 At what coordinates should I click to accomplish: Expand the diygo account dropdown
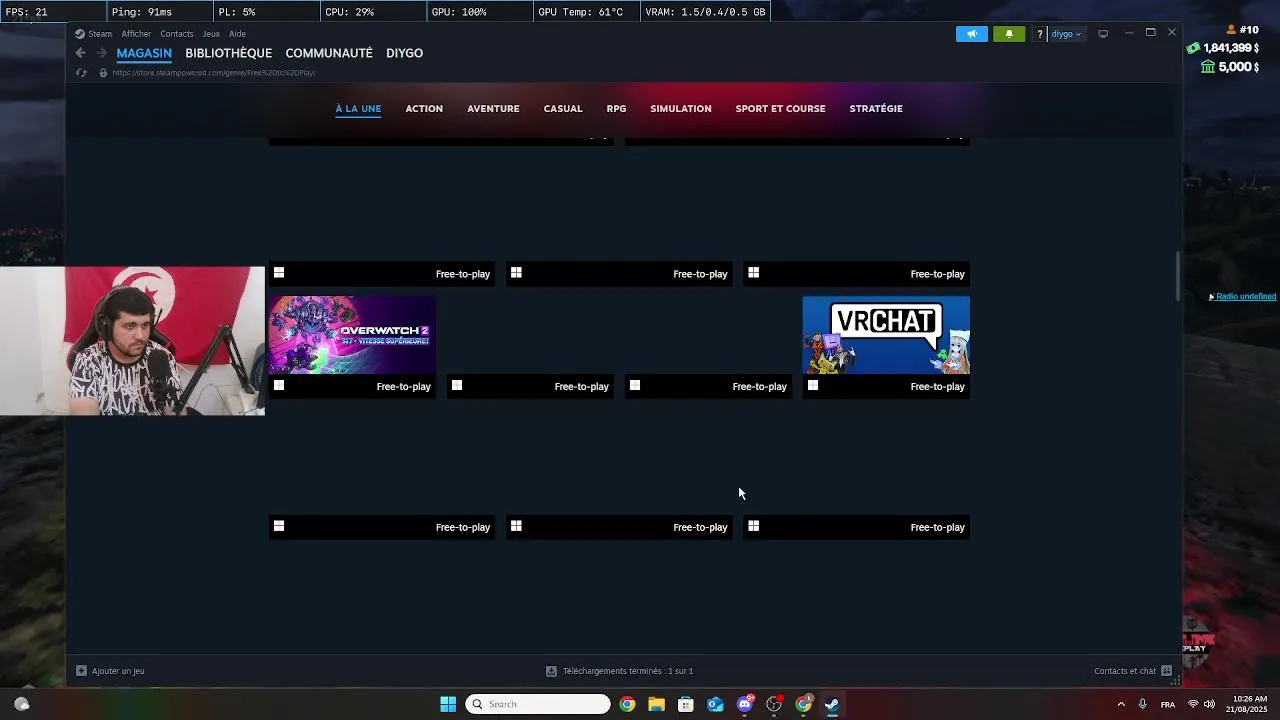coord(1066,34)
